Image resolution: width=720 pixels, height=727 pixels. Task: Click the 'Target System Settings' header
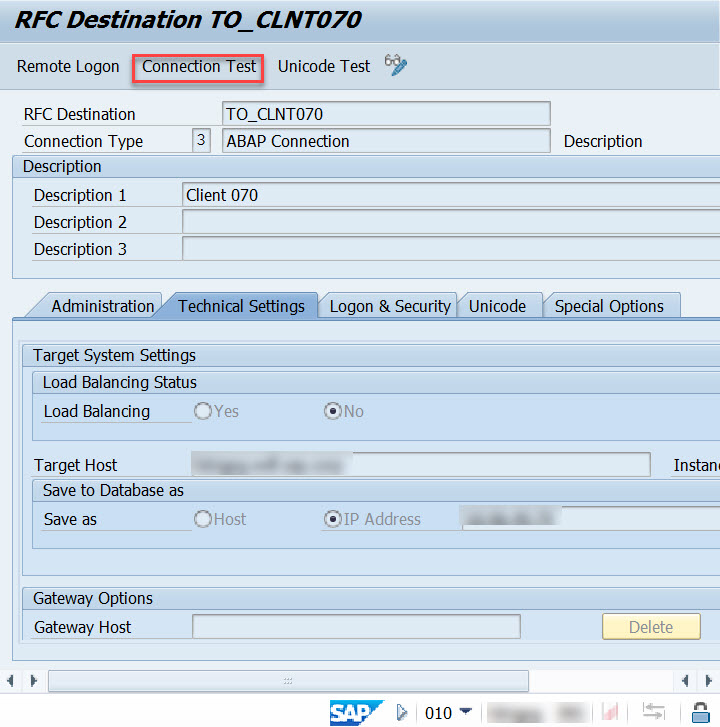[114, 355]
